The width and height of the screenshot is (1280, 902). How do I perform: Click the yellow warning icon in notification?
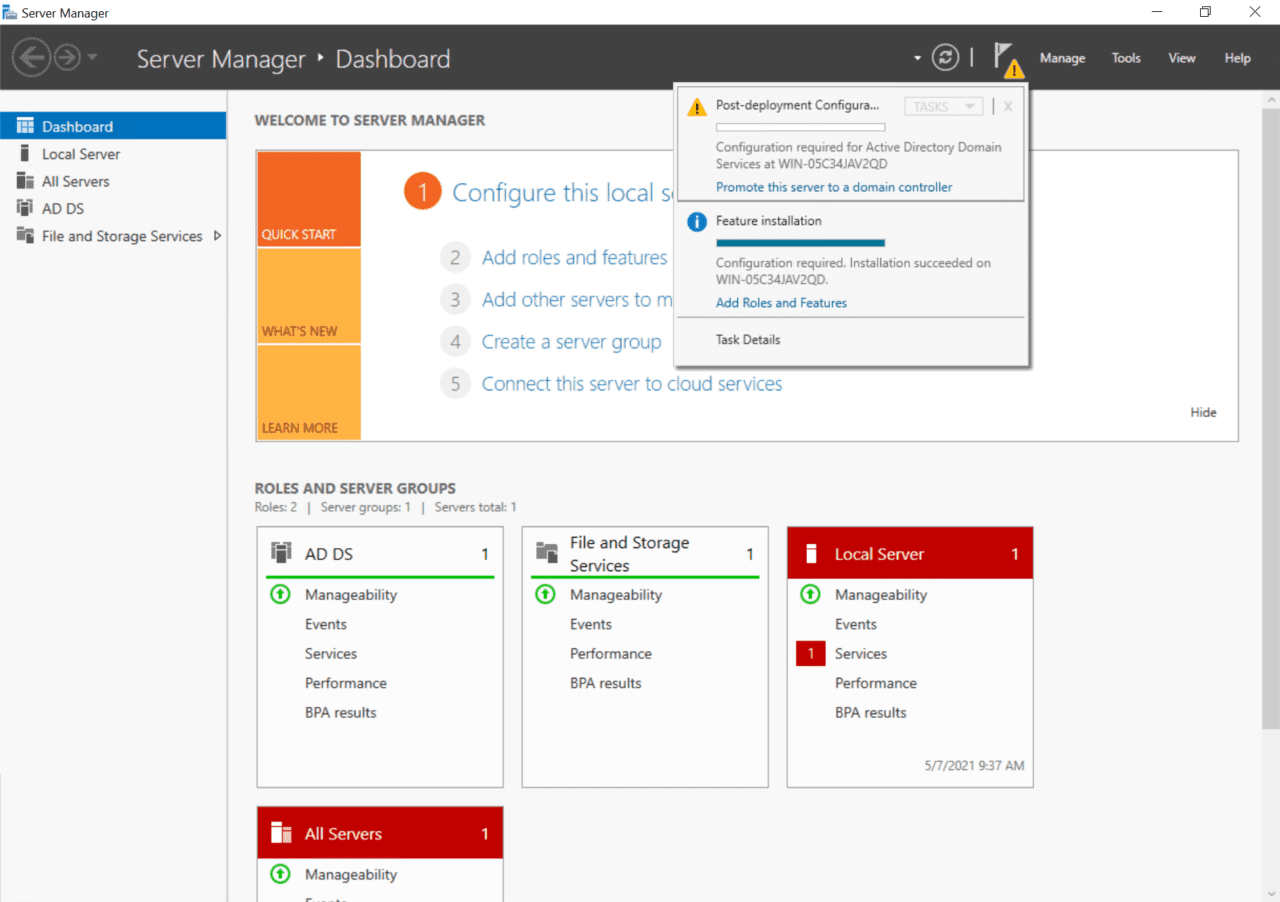(x=697, y=107)
